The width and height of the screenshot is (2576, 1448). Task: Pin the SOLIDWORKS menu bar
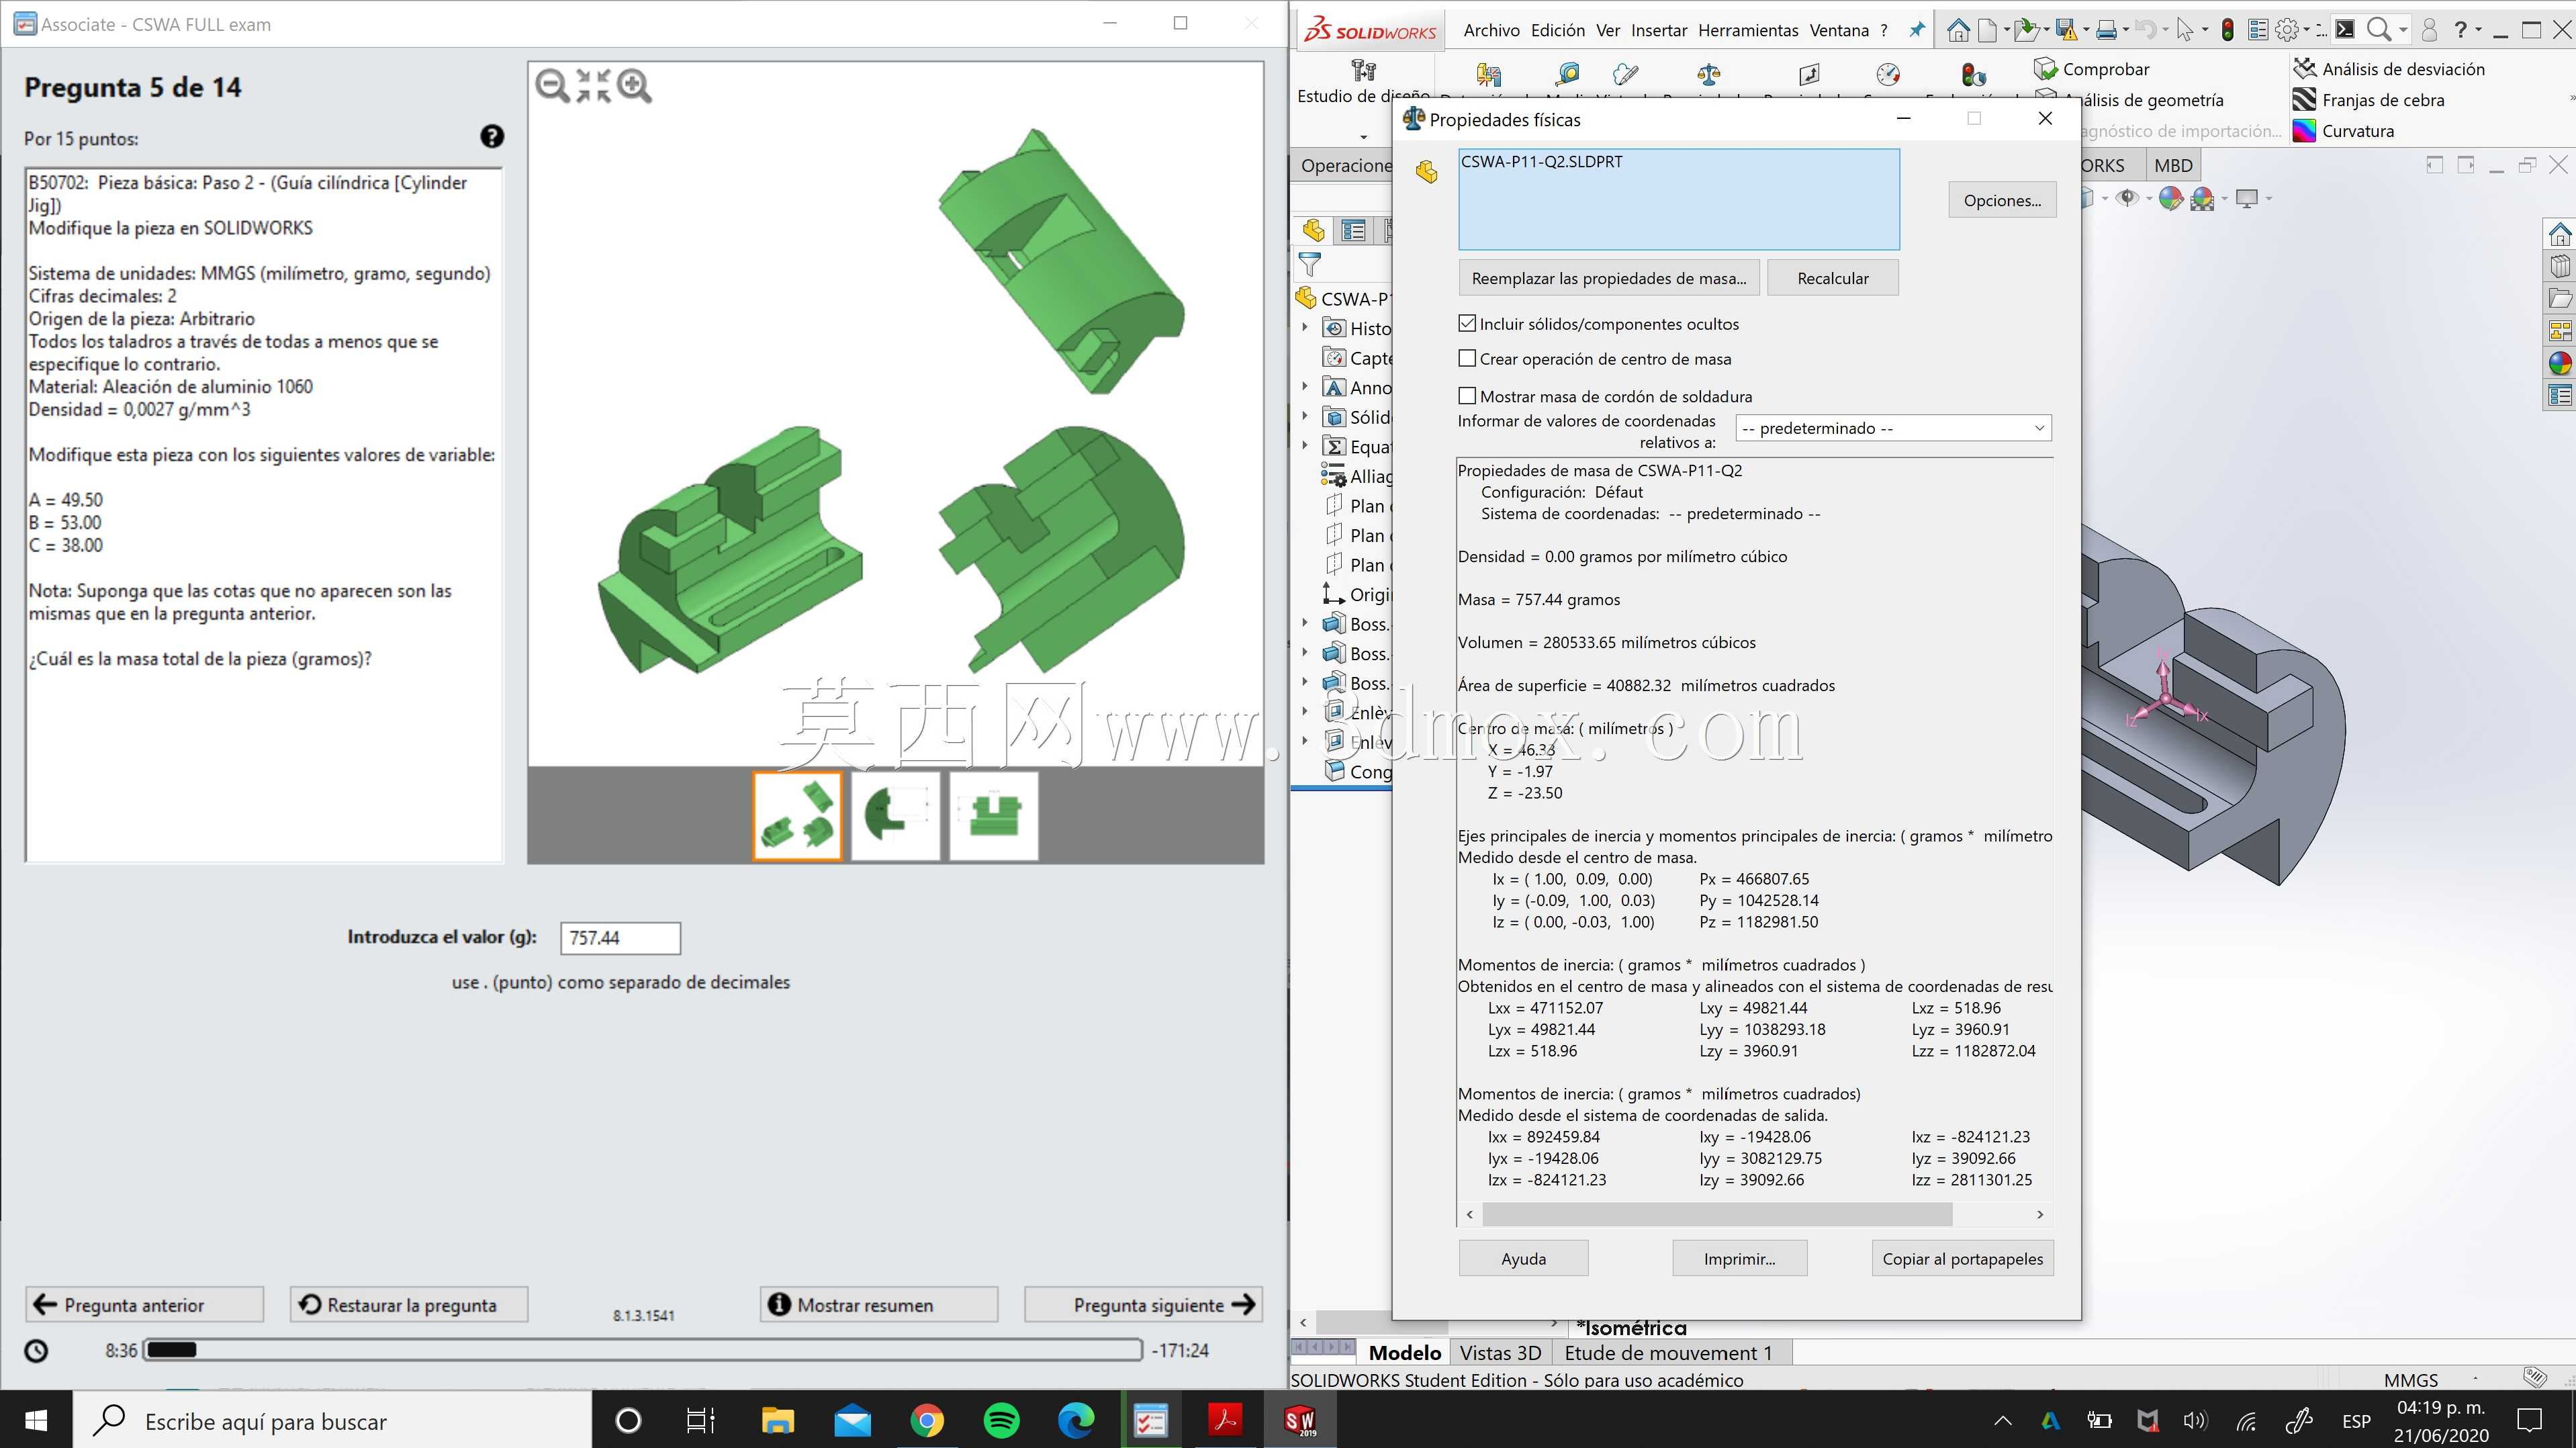click(x=1916, y=30)
